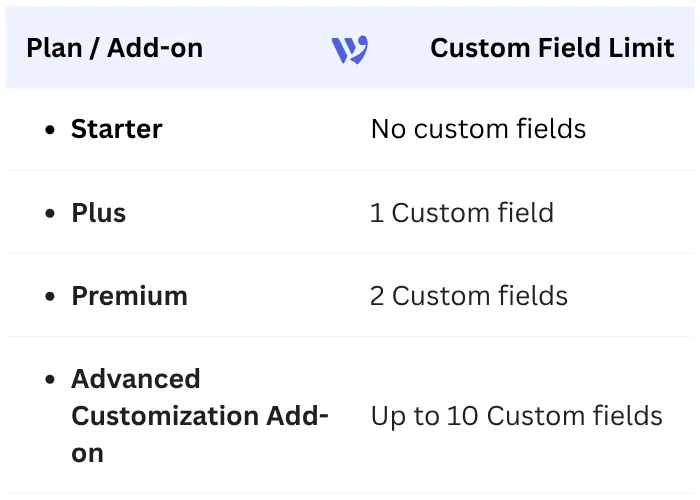Select the Advanced Customization Add-on entry

point(200,416)
